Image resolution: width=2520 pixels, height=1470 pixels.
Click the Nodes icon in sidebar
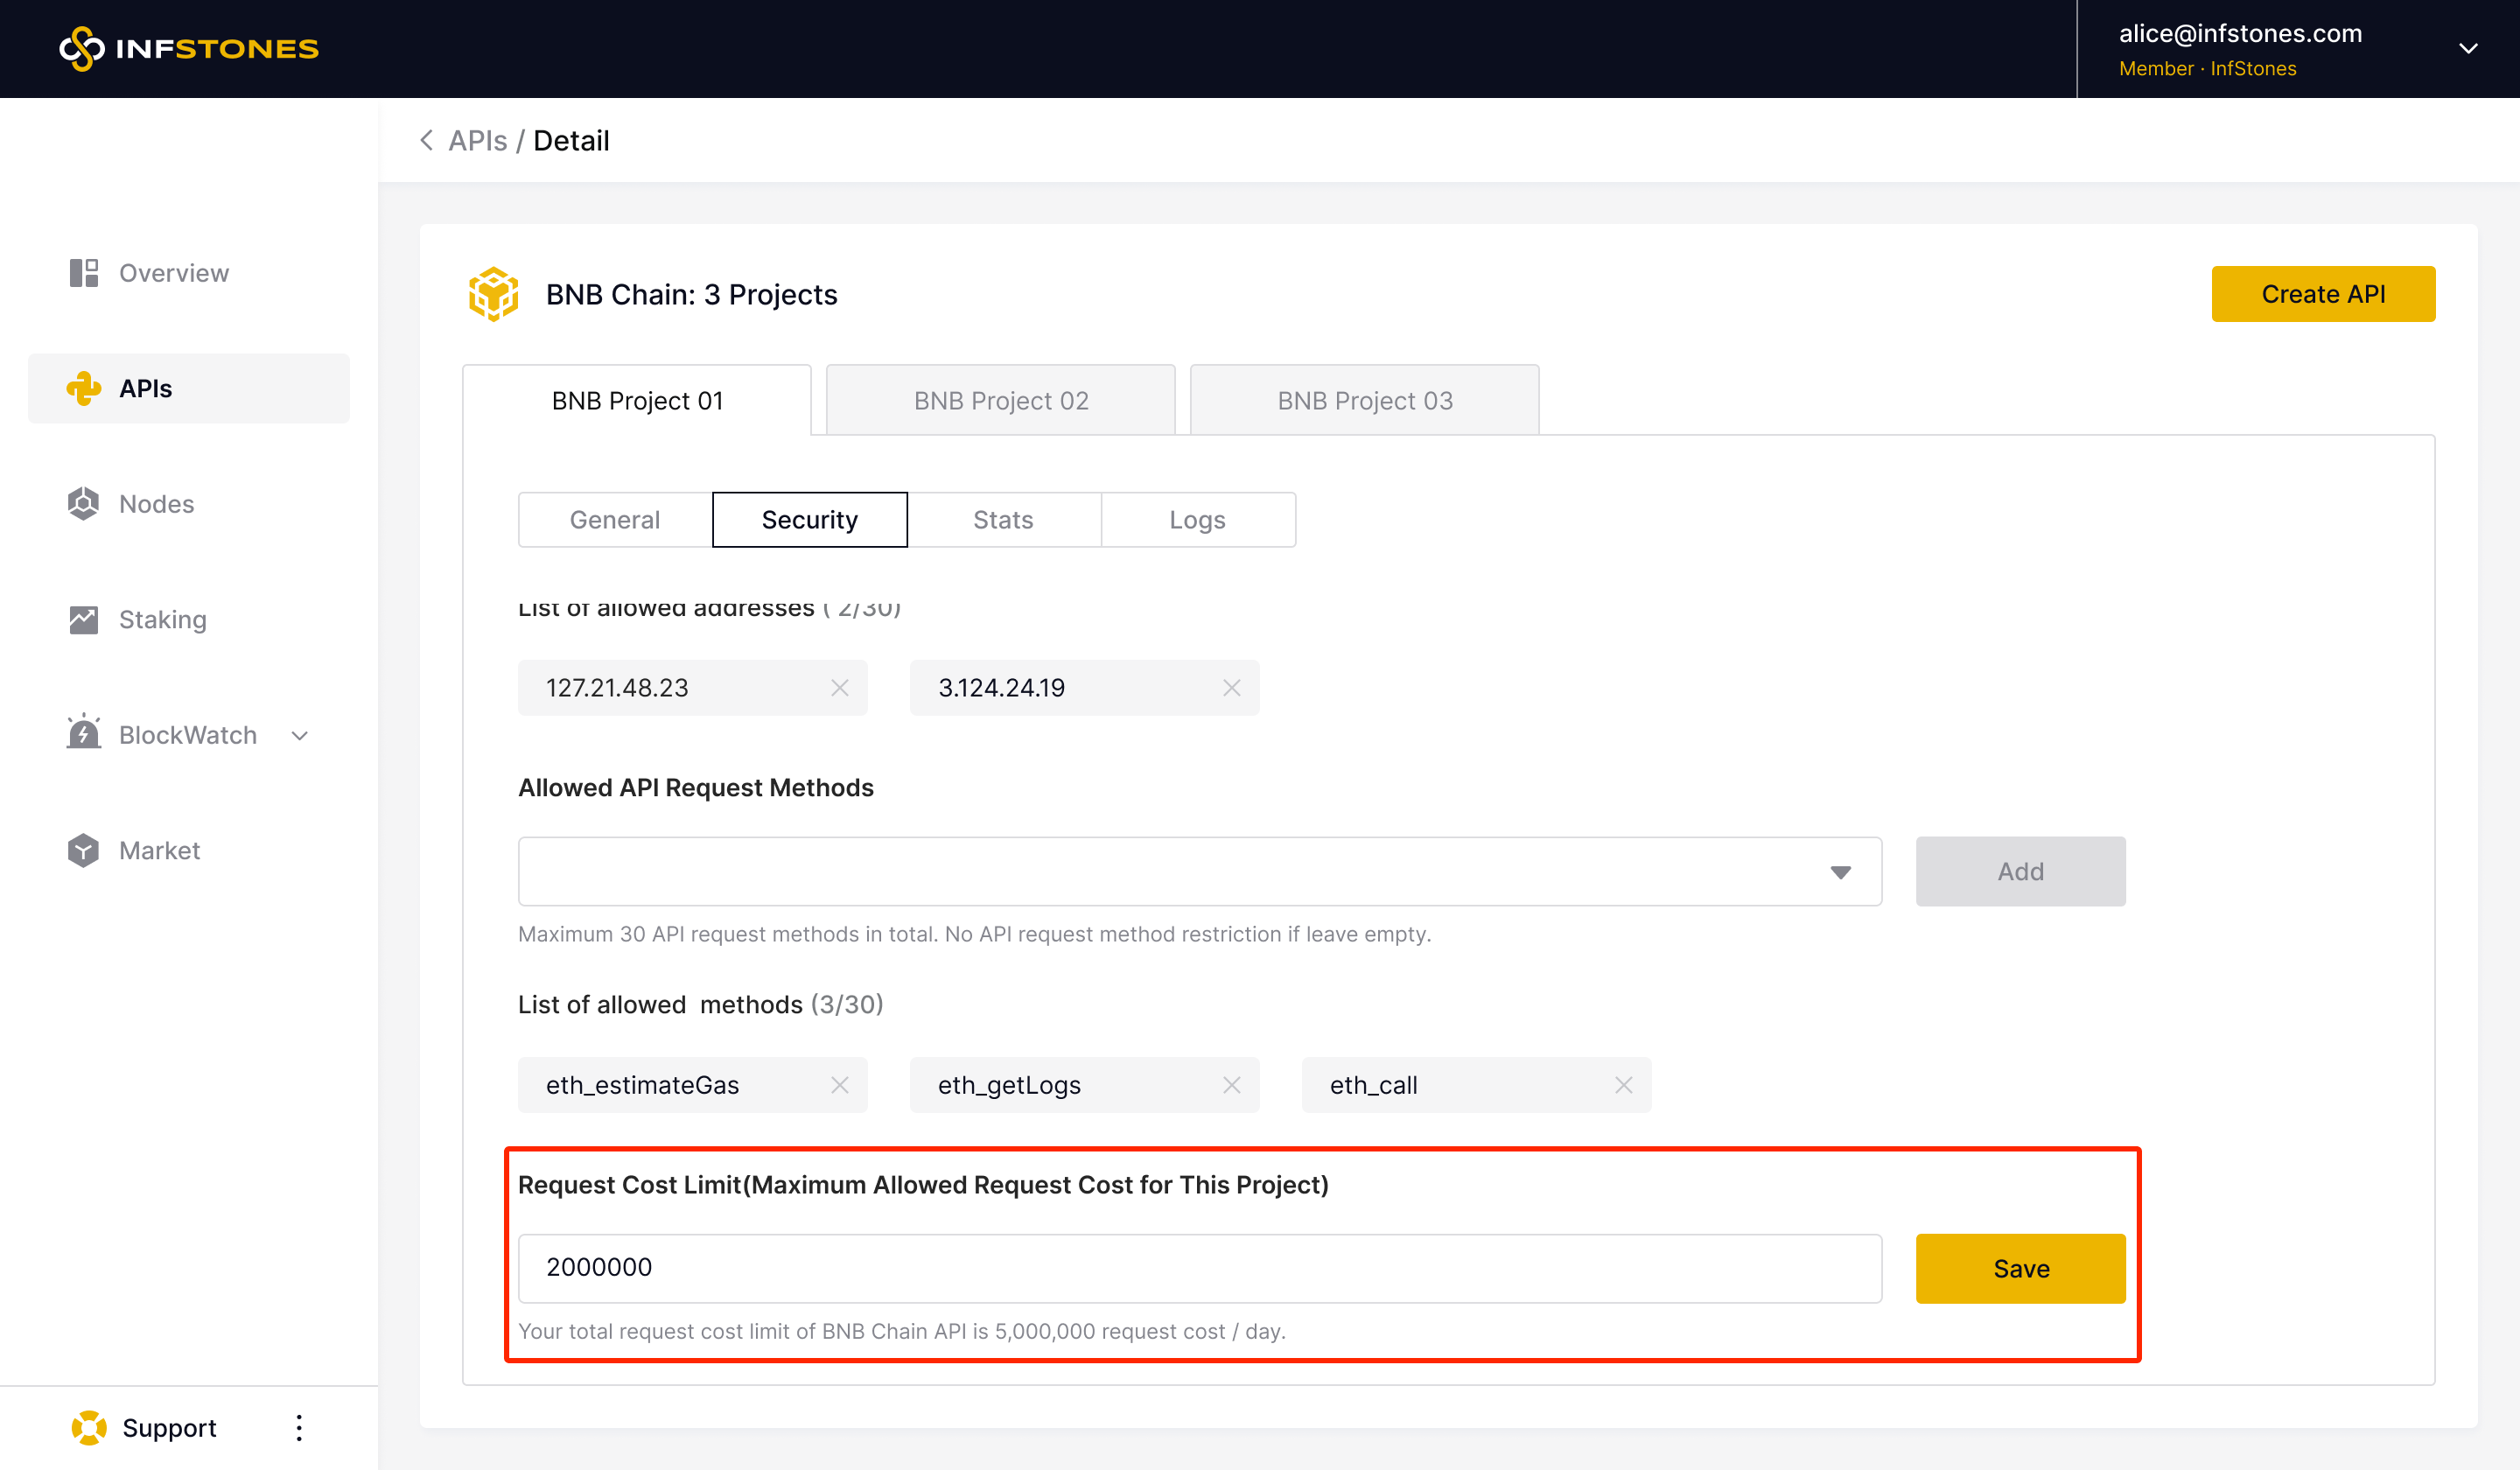84,504
